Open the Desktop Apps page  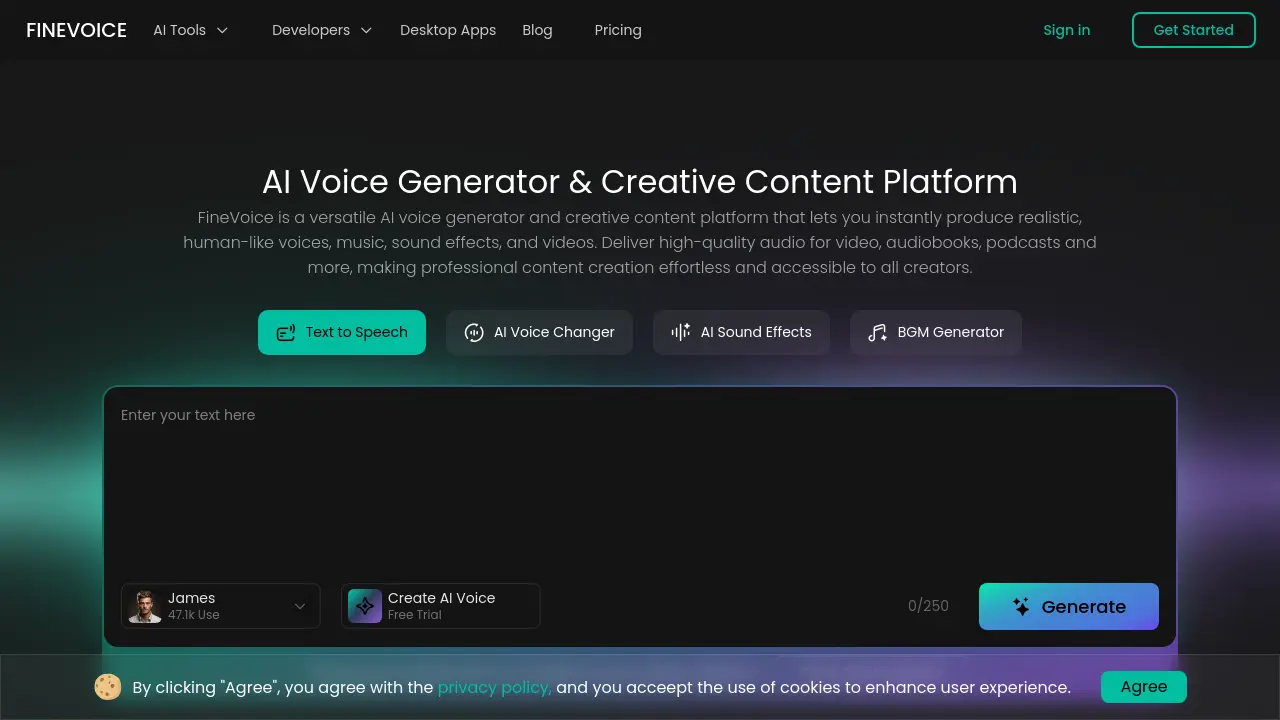click(x=448, y=30)
